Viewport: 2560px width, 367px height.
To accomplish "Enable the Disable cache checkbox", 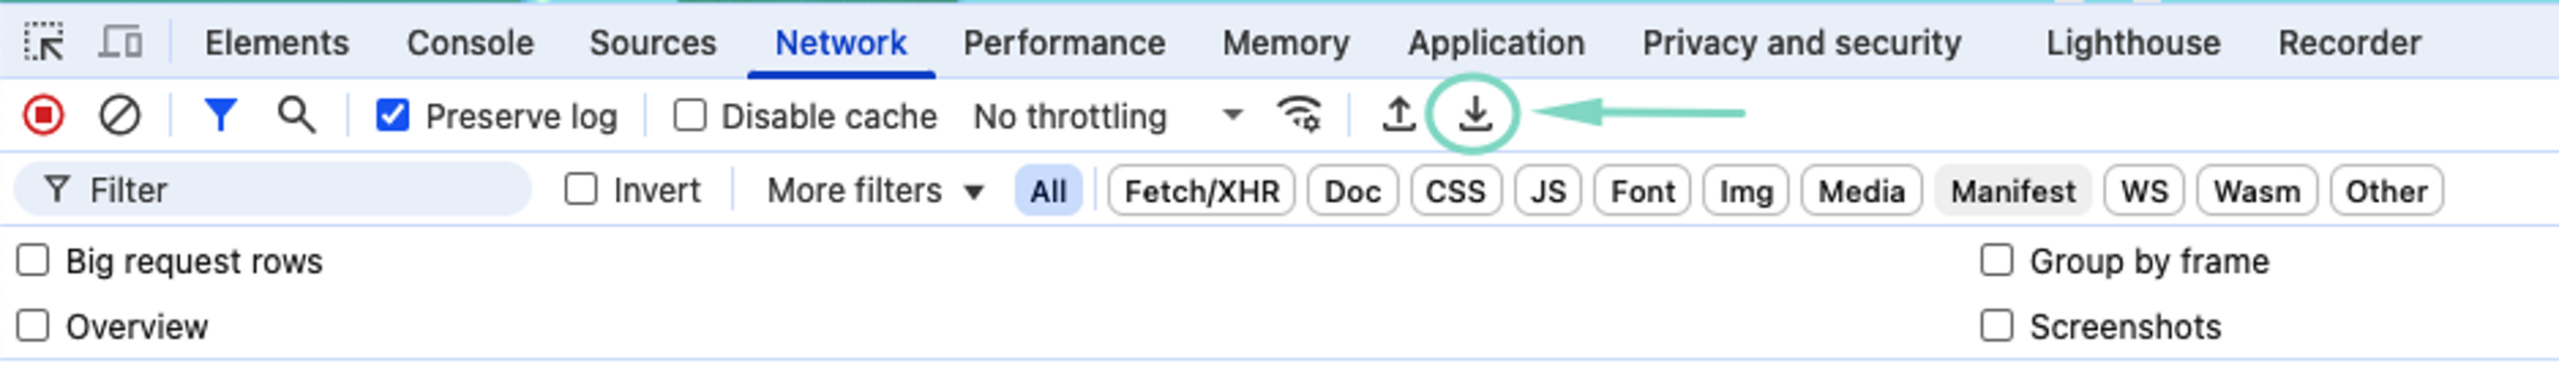I will tap(689, 115).
